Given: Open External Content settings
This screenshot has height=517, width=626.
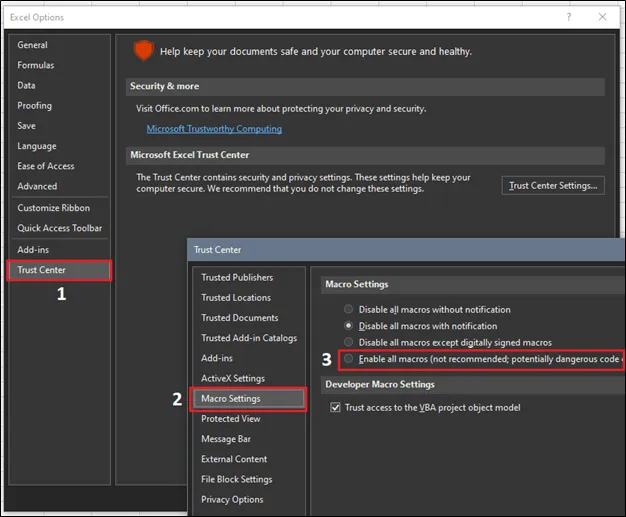Looking at the screenshot, I should (234, 459).
